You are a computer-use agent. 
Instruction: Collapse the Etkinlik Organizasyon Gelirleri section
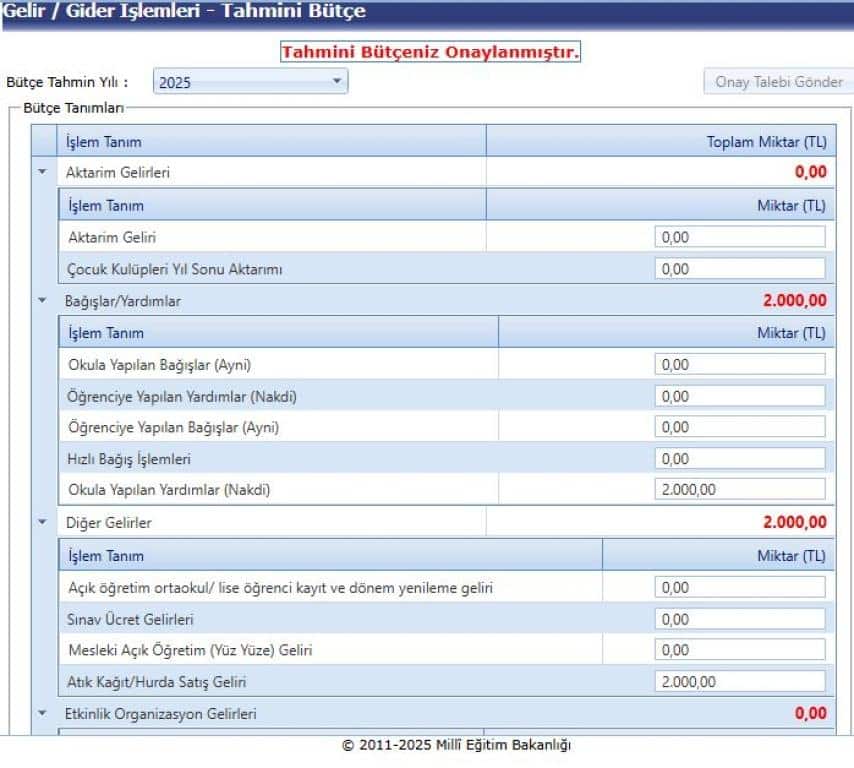[42, 713]
